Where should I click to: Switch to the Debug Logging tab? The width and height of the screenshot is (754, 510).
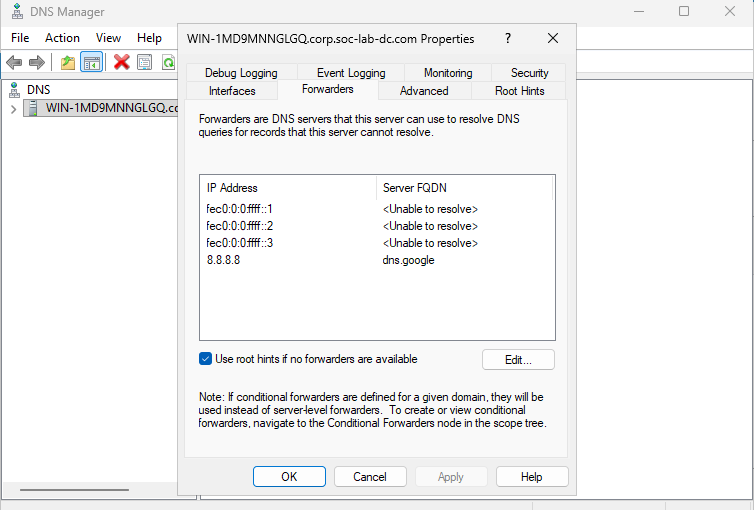point(241,73)
